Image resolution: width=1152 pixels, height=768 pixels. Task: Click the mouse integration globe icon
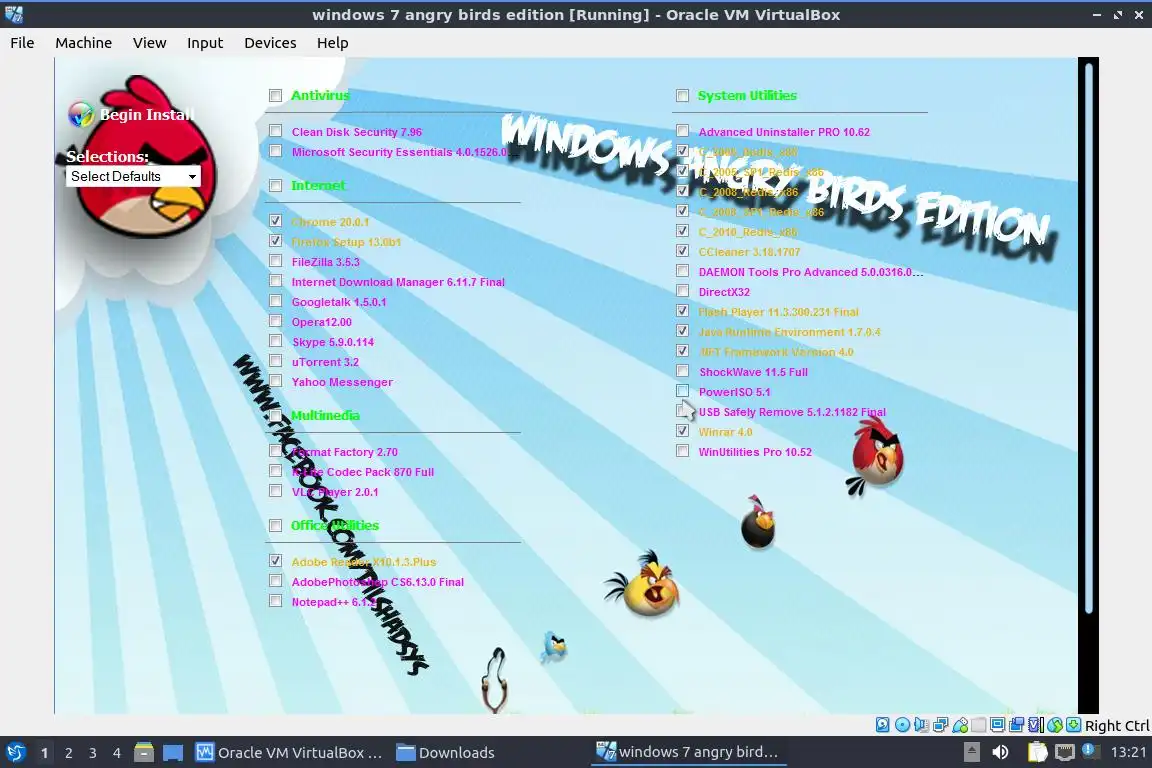1055,725
